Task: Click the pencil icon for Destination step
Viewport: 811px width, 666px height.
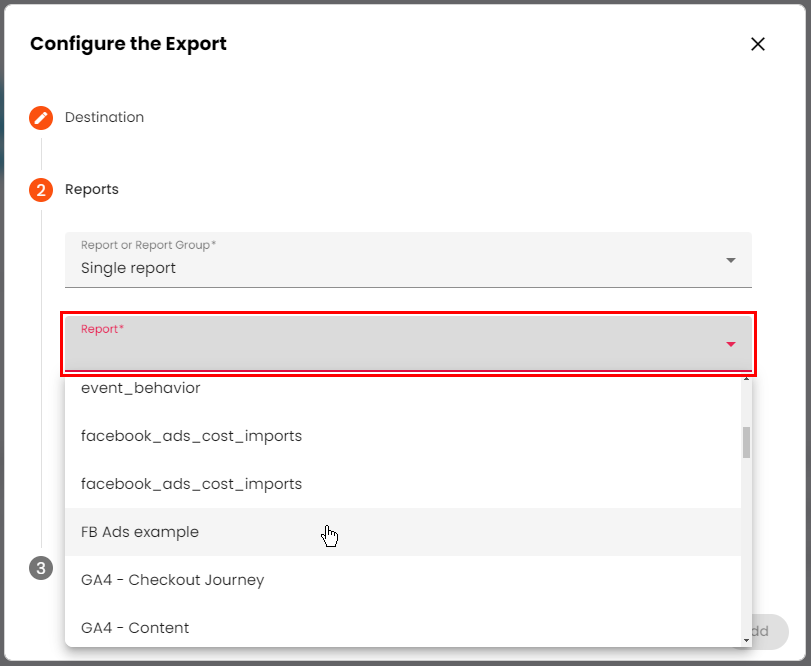Action: (41, 118)
